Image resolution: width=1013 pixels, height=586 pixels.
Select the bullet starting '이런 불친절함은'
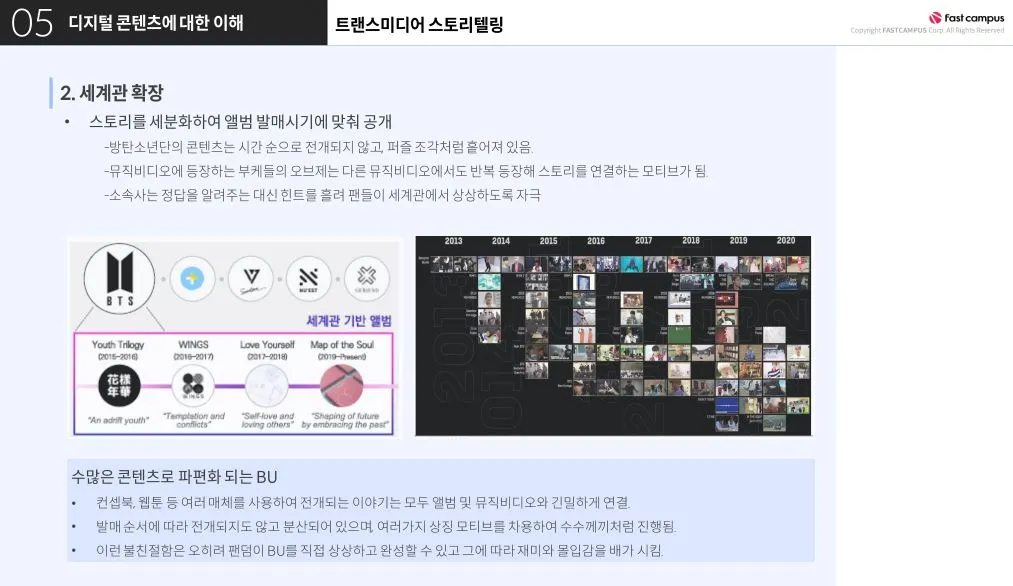(x=379, y=550)
